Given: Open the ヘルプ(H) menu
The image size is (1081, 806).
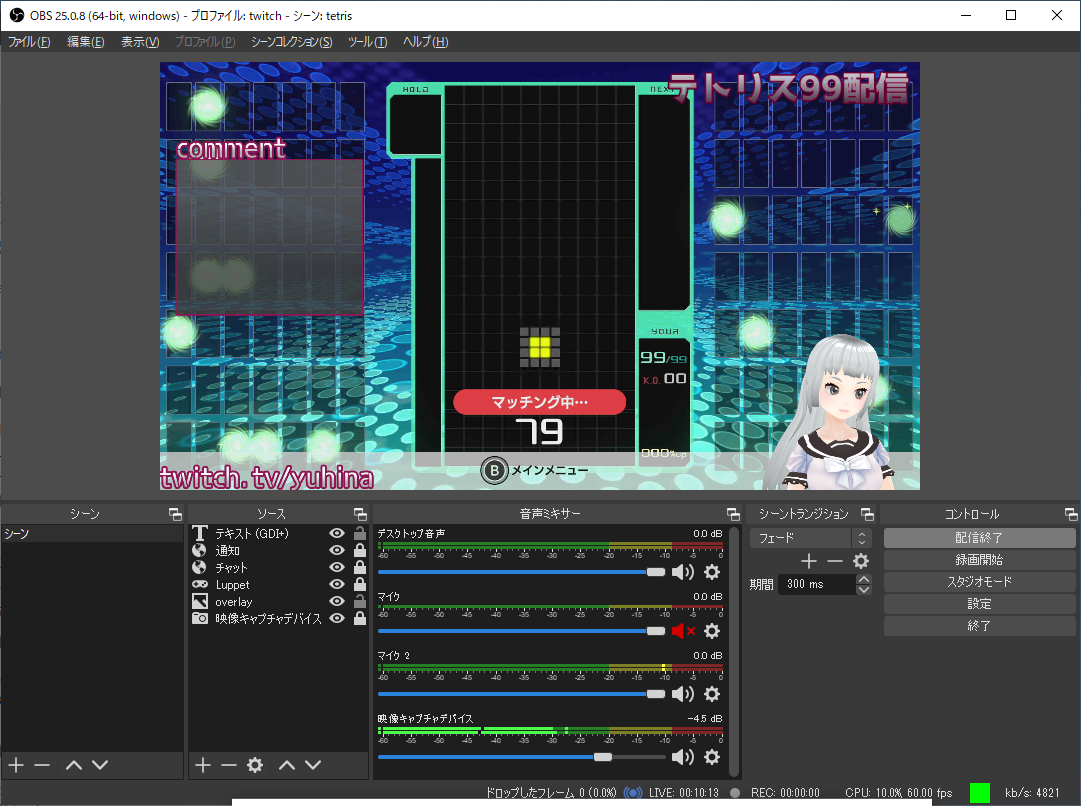Looking at the screenshot, I should point(425,42).
